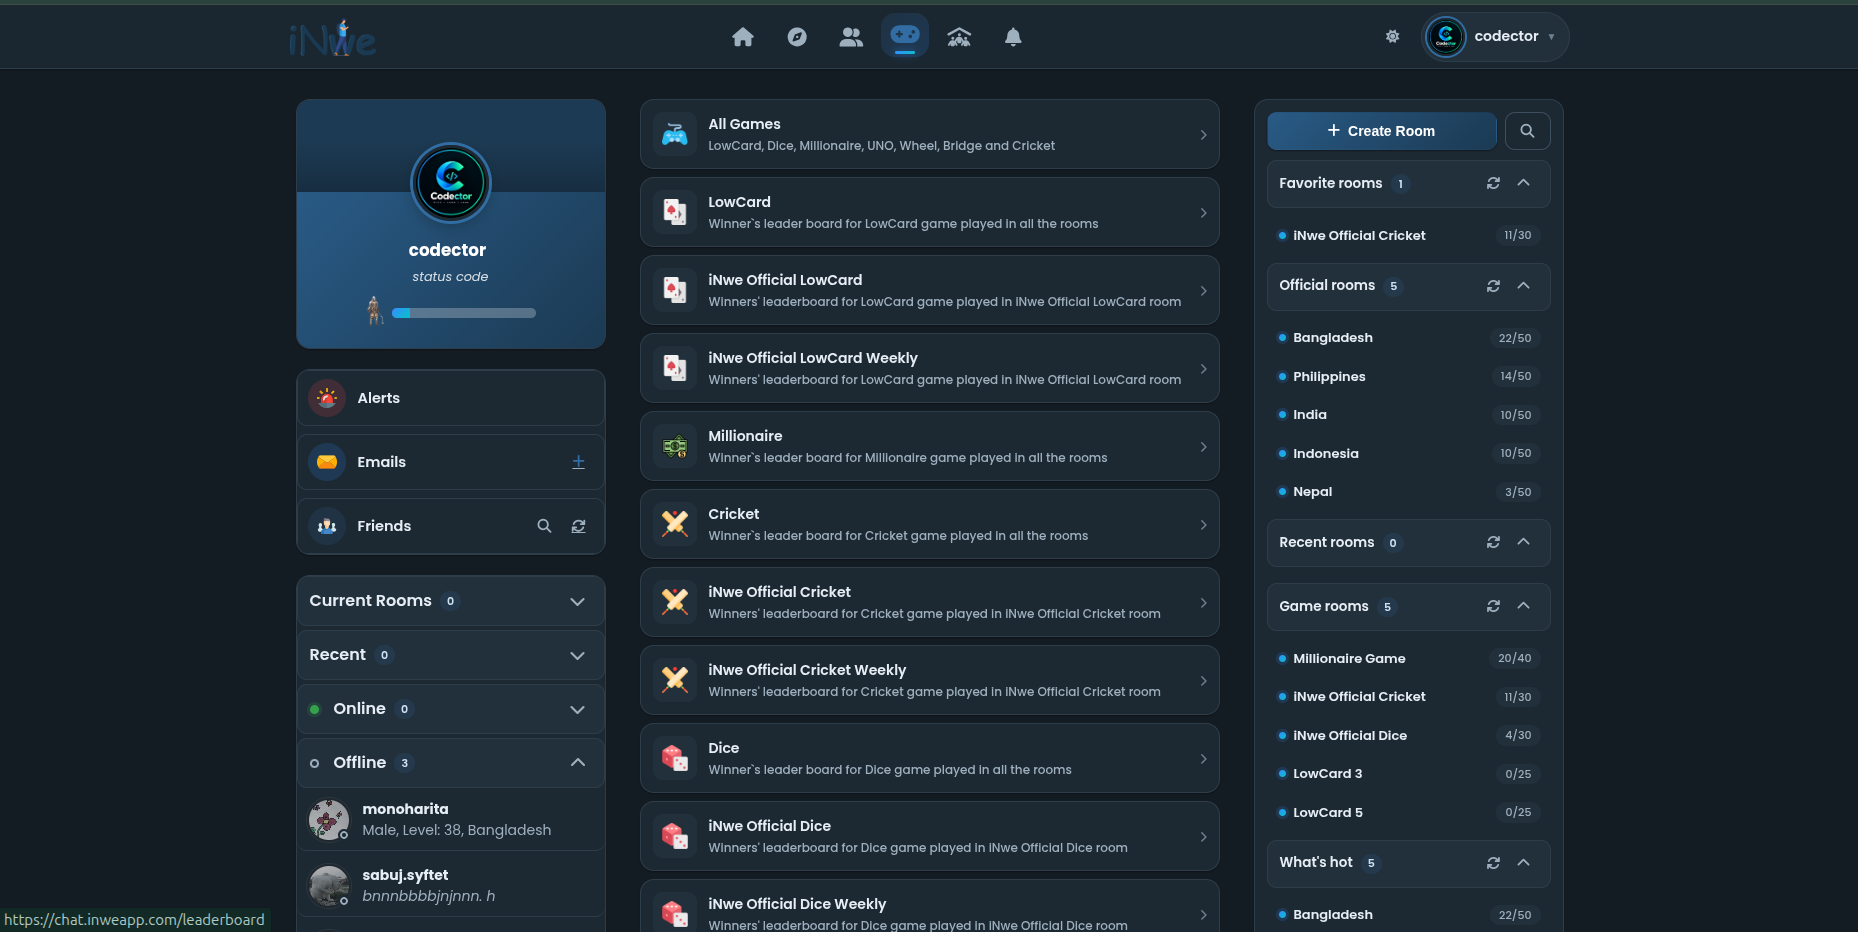Open the rooms group icon in navigation
This screenshot has width=1858, height=932.
[x=959, y=37]
